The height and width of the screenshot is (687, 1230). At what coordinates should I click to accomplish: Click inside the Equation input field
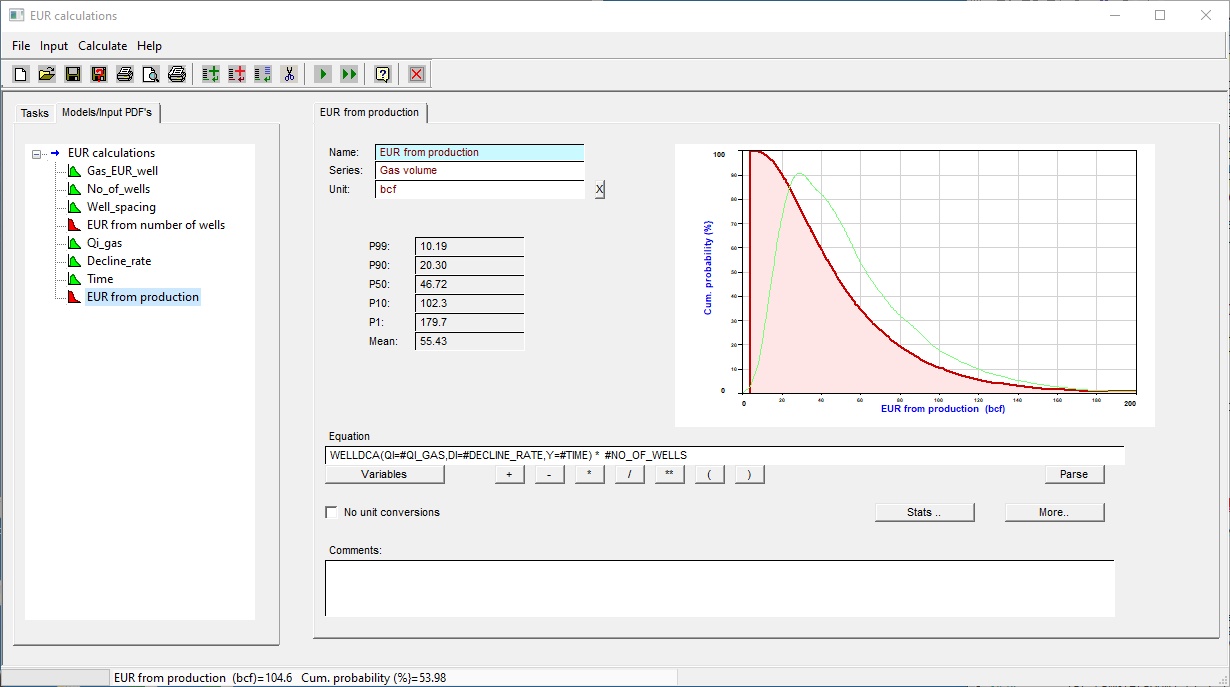point(724,455)
